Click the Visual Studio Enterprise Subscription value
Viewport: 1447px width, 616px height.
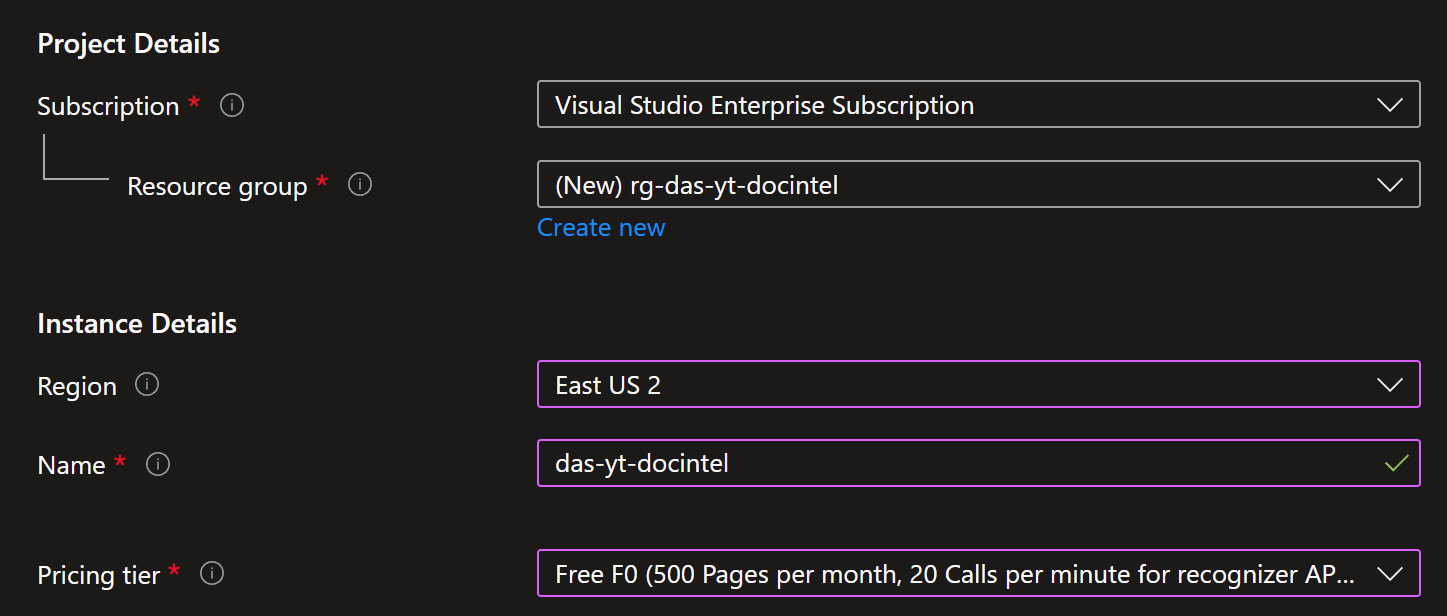[763, 104]
